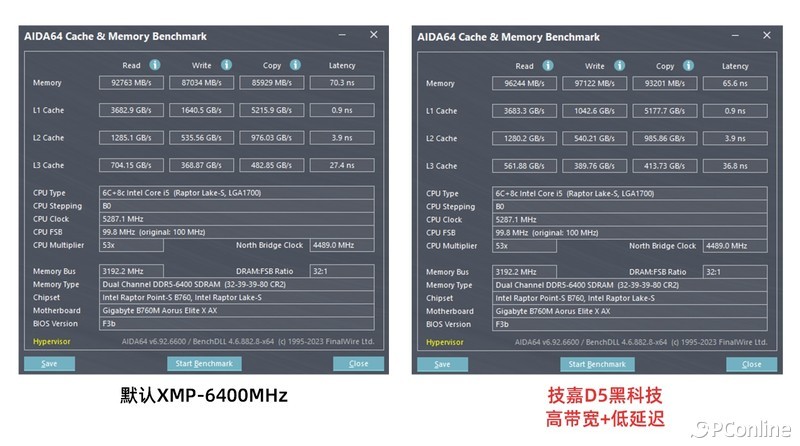Close the left AIDA64 window with X
800x446 pixels.
pyautogui.click(x=374, y=35)
